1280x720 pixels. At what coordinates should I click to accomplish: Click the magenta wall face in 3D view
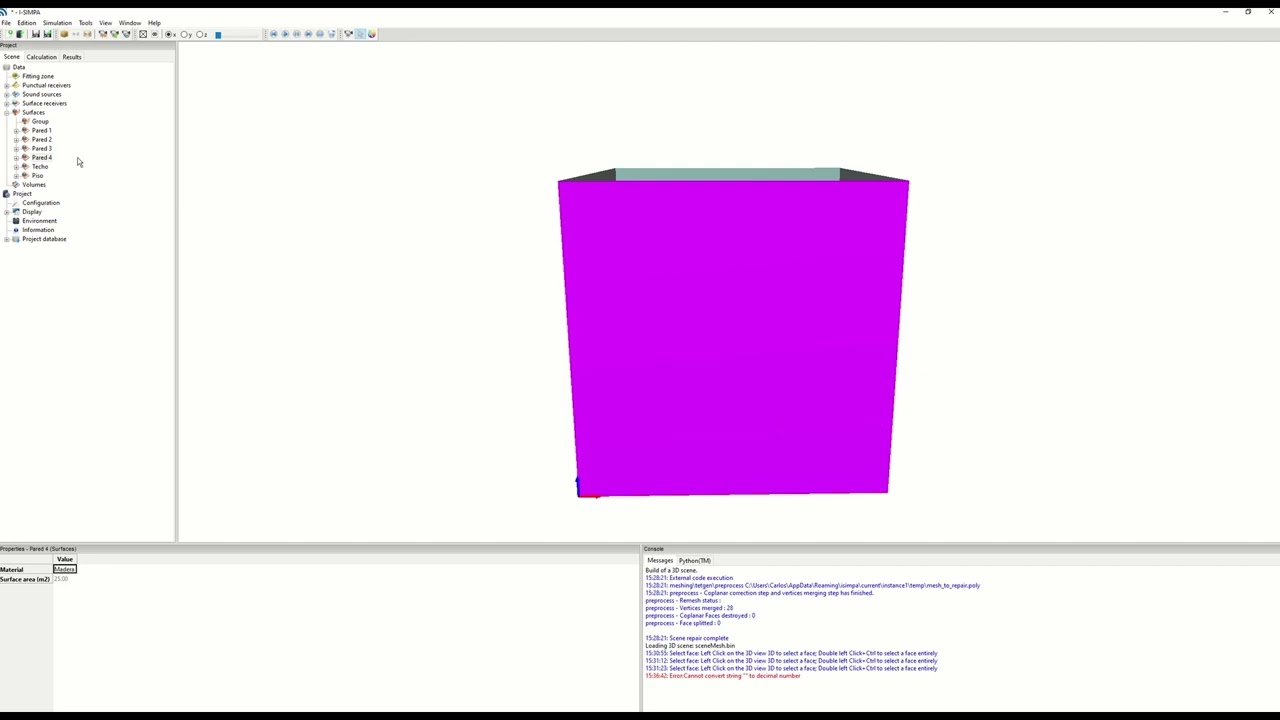(732, 338)
